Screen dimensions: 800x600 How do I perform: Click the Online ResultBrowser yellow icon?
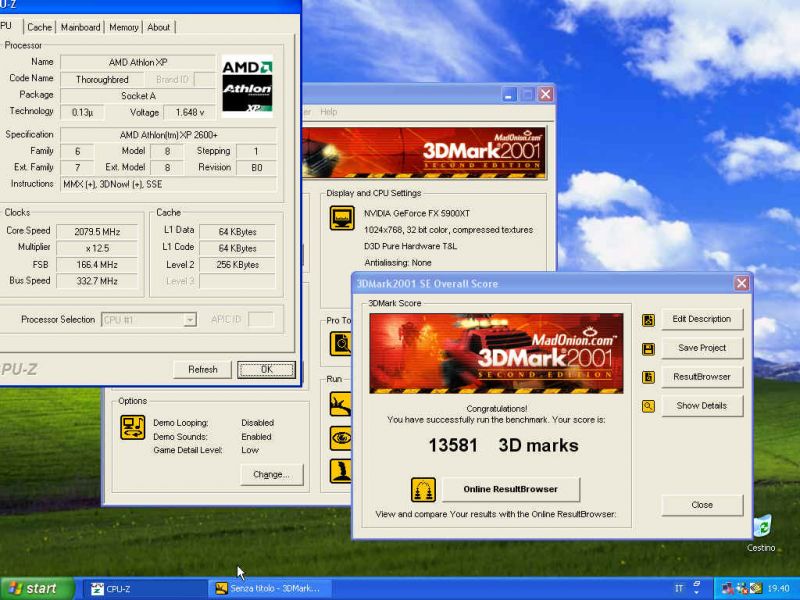(x=423, y=490)
